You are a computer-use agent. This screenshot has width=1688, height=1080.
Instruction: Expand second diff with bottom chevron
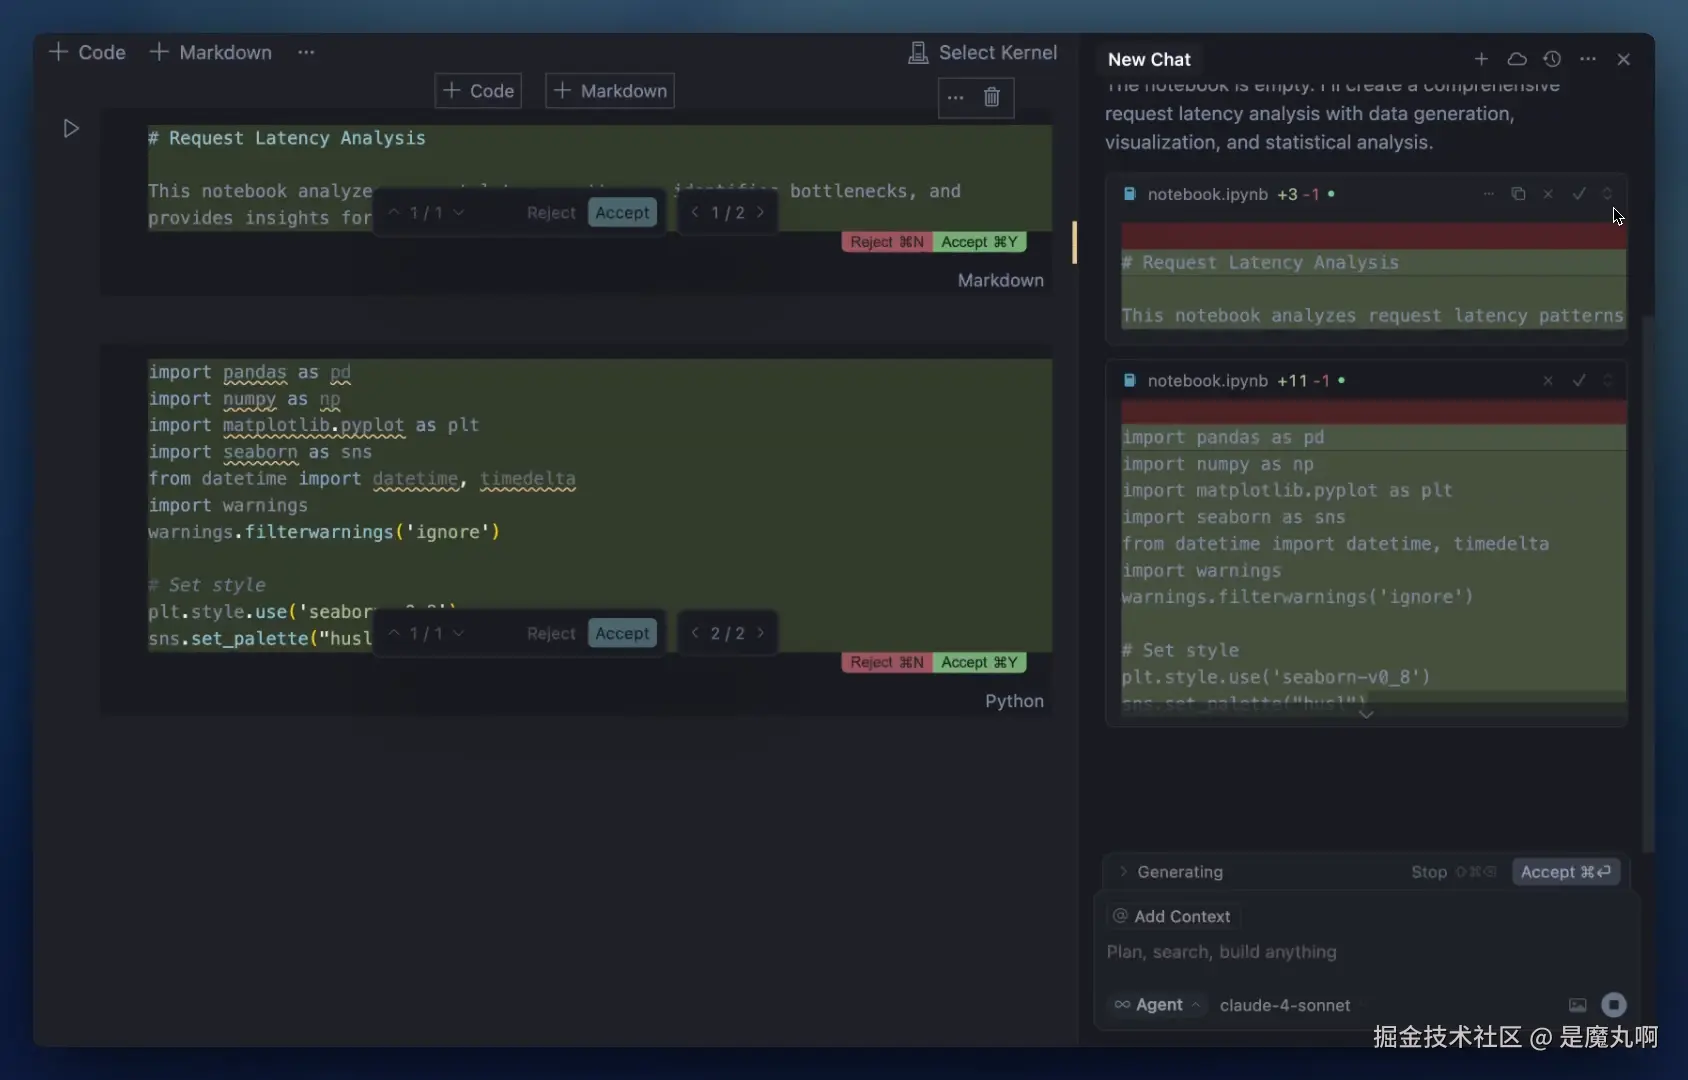click(1366, 714)
